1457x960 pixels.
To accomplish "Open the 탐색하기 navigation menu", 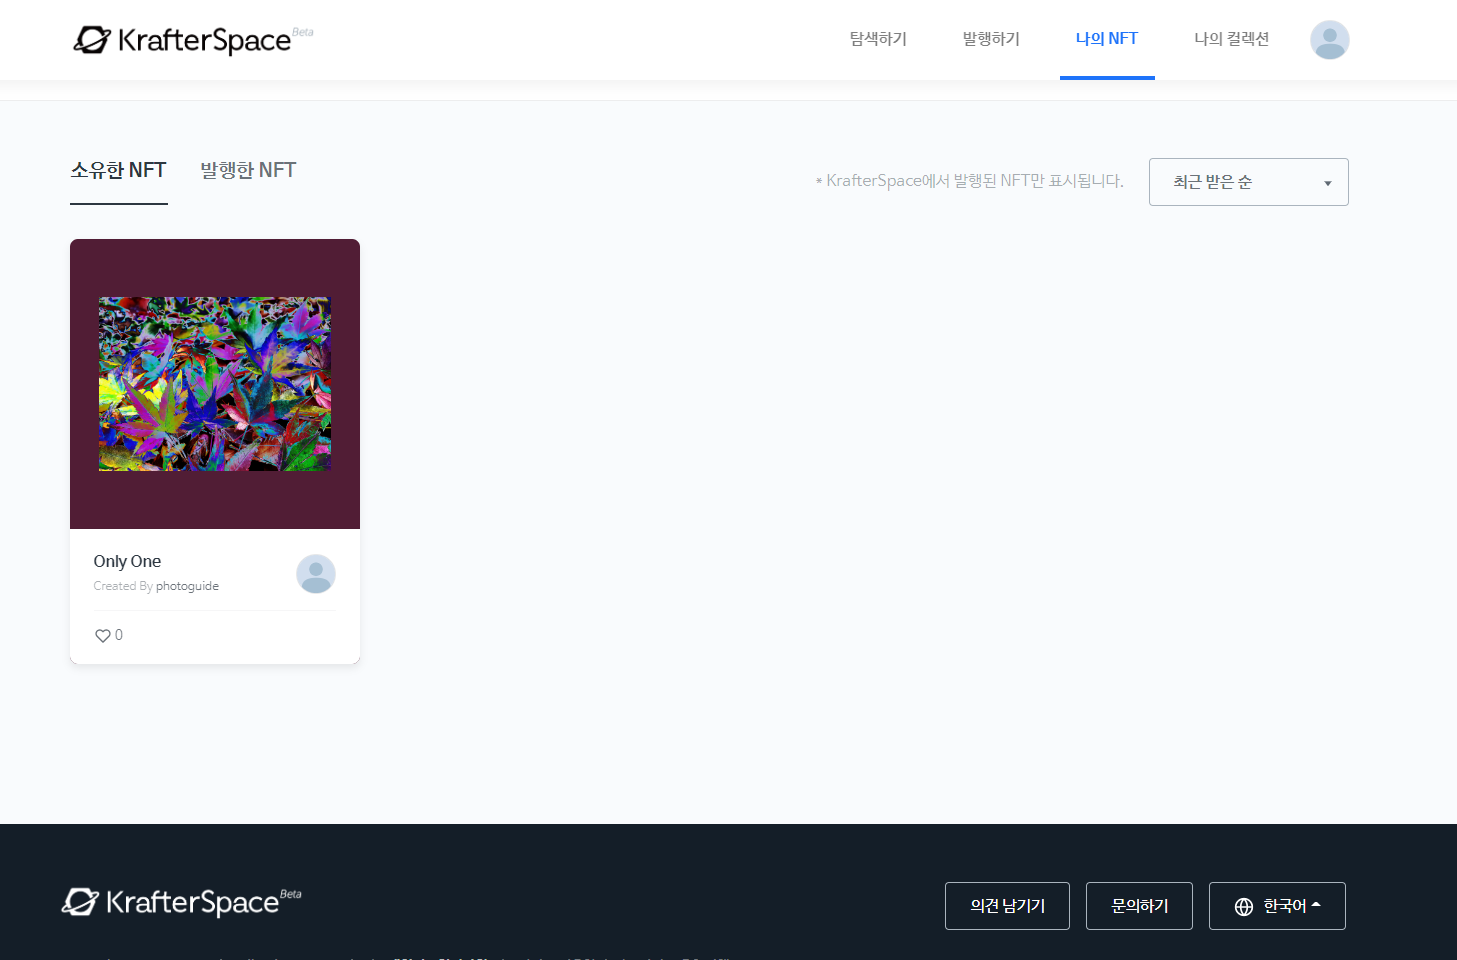I will [x=877, y=39].
